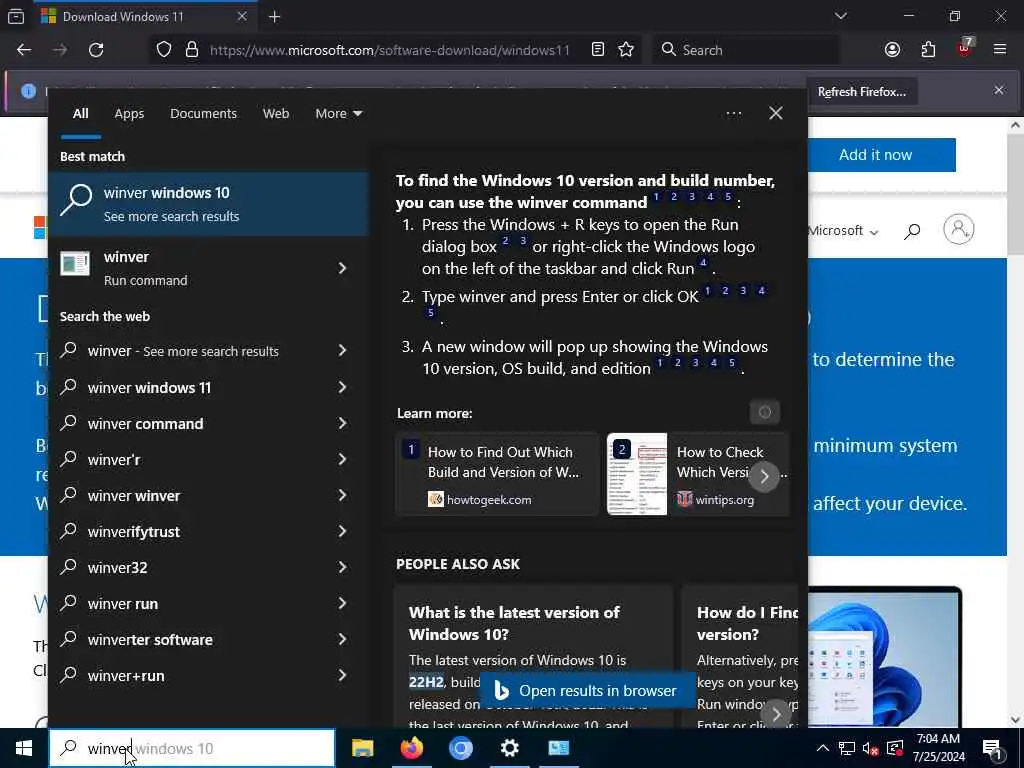
Task: Expand the winver'r suggestion arrow
Action: [342, 460]
